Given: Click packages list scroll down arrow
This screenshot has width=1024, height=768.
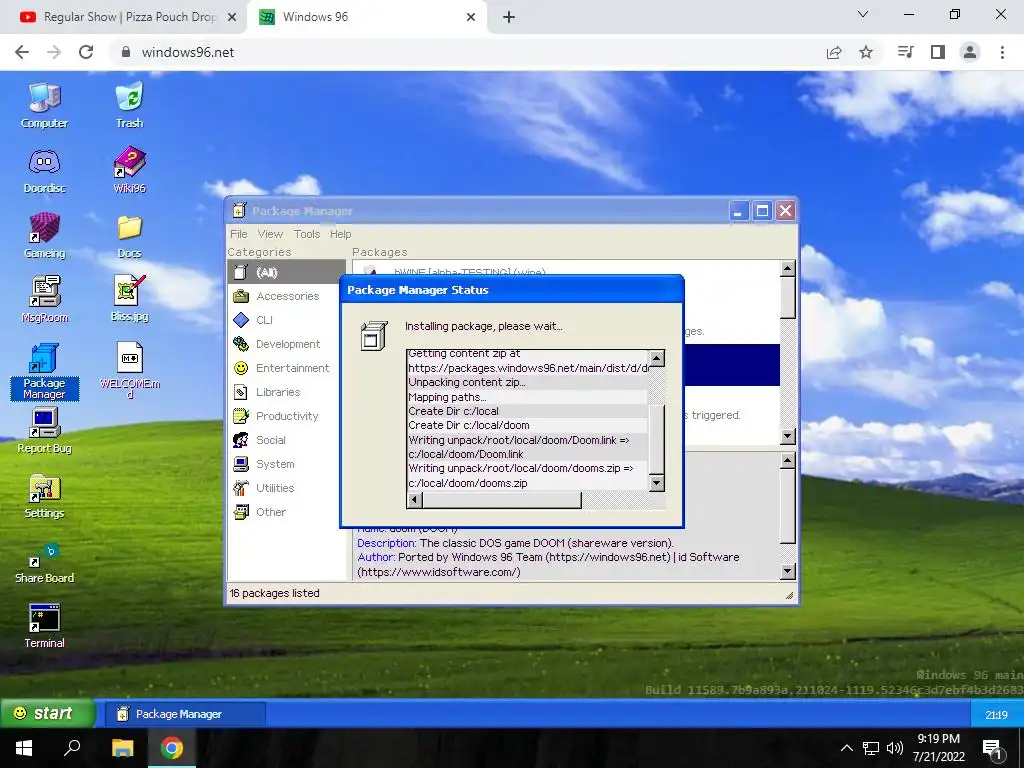Looking at the screenshot, I should pos(788,436).
